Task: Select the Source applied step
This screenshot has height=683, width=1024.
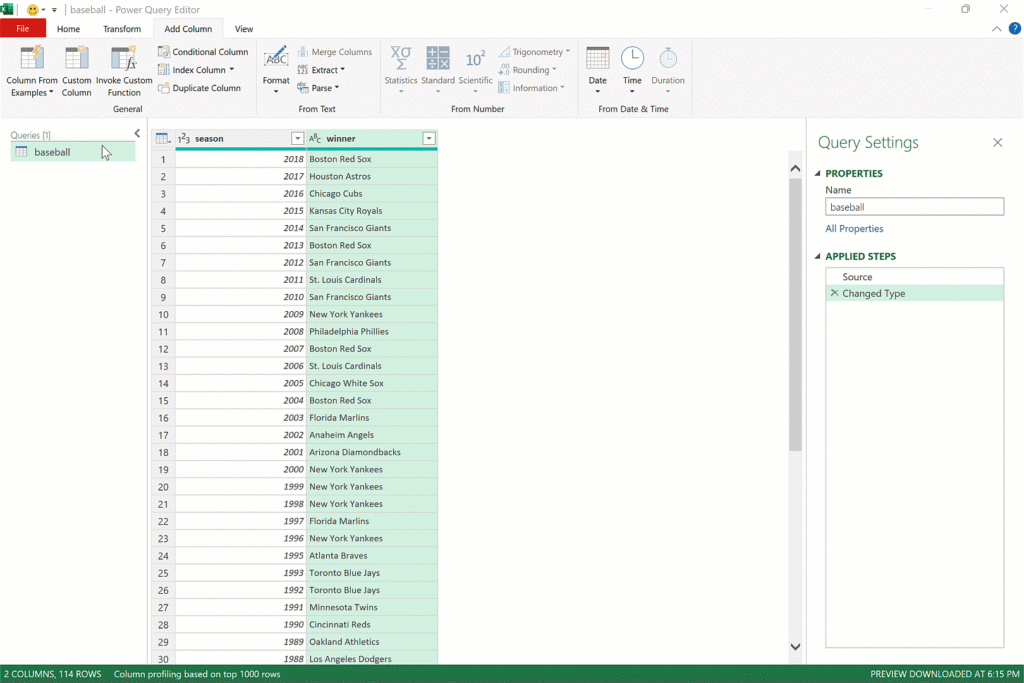Action: tap(857, 277)
